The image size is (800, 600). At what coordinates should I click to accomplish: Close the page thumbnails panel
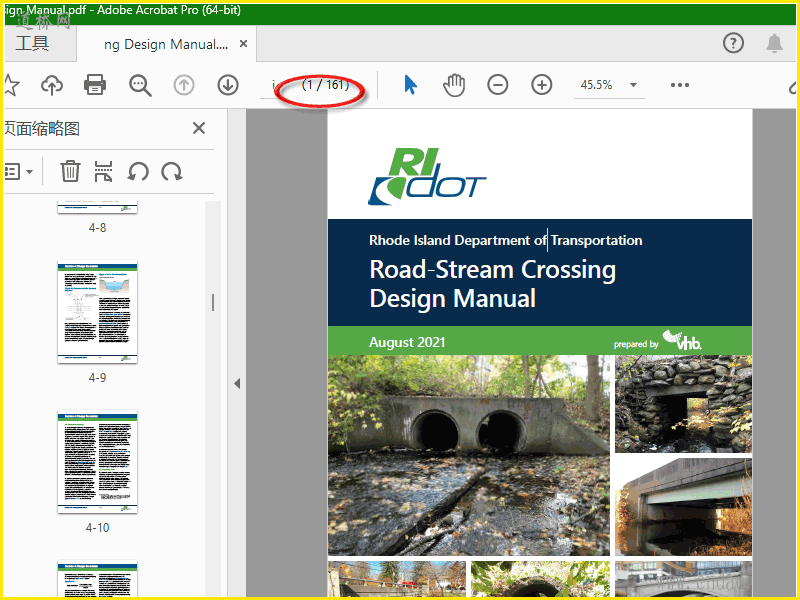coord(199,128)
